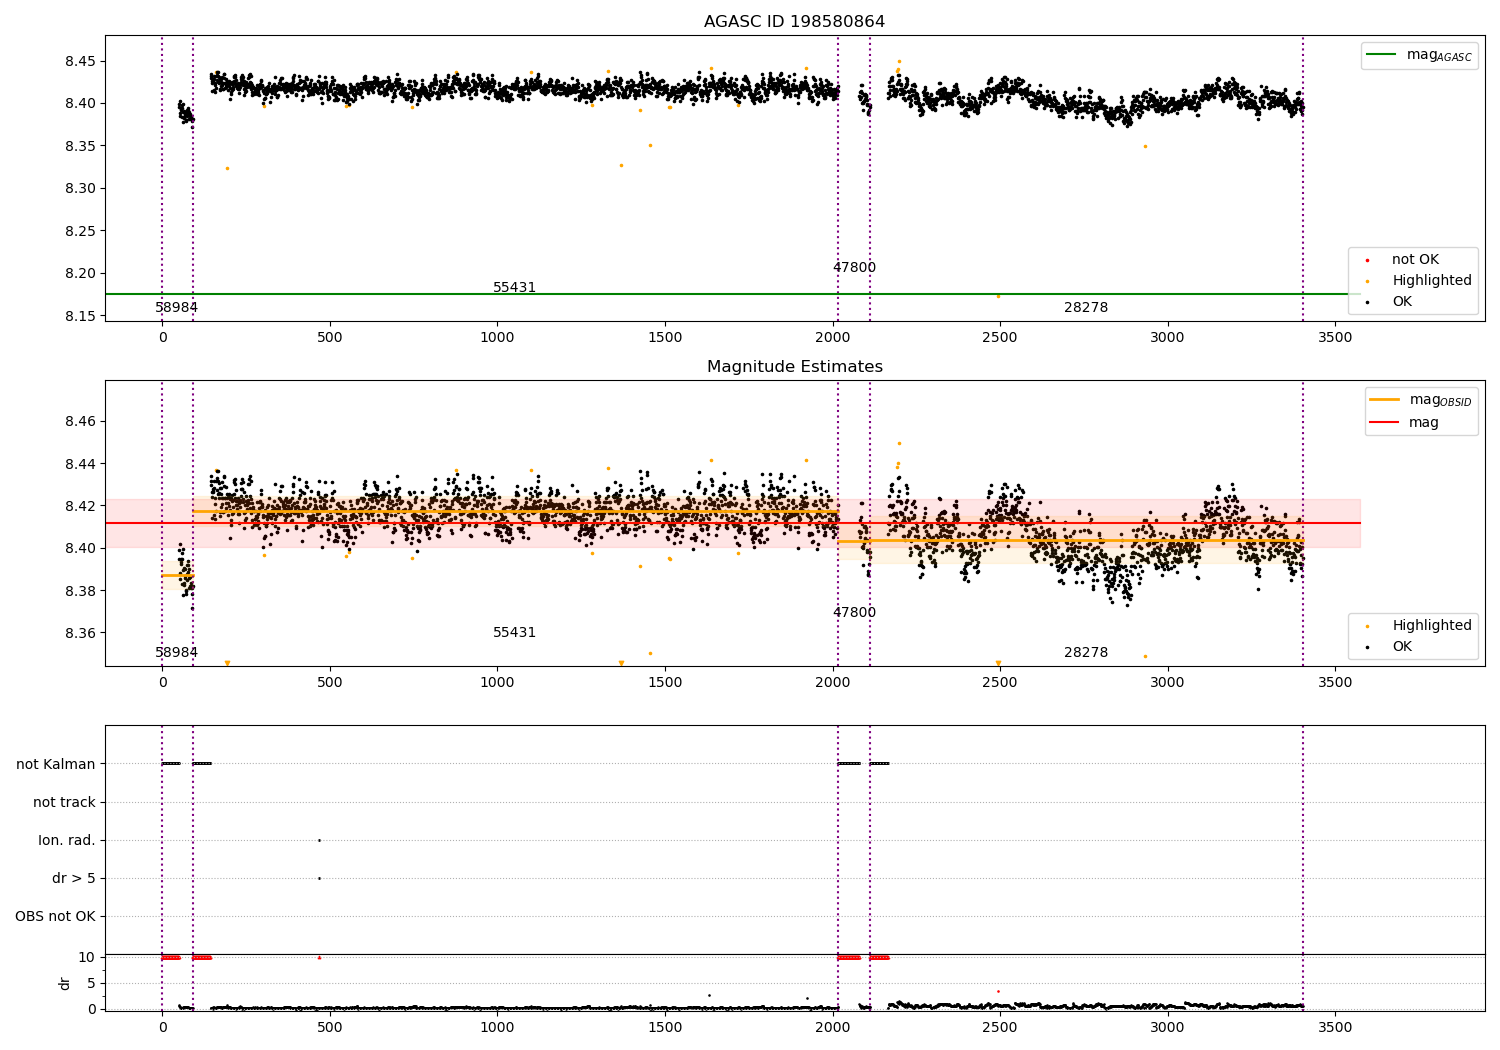Click the dr axis tick label 5
Image resolution: width=1500 pixels, height=1050 pixels.
click(x=92, y=983)
